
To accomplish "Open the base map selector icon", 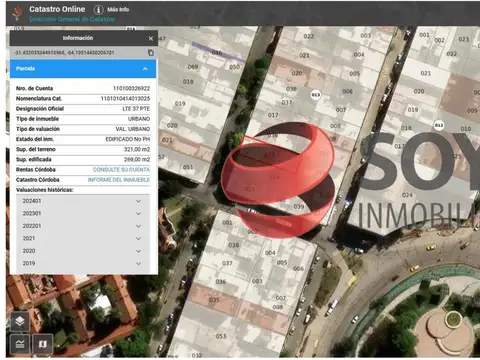I will tap(43, 344).
